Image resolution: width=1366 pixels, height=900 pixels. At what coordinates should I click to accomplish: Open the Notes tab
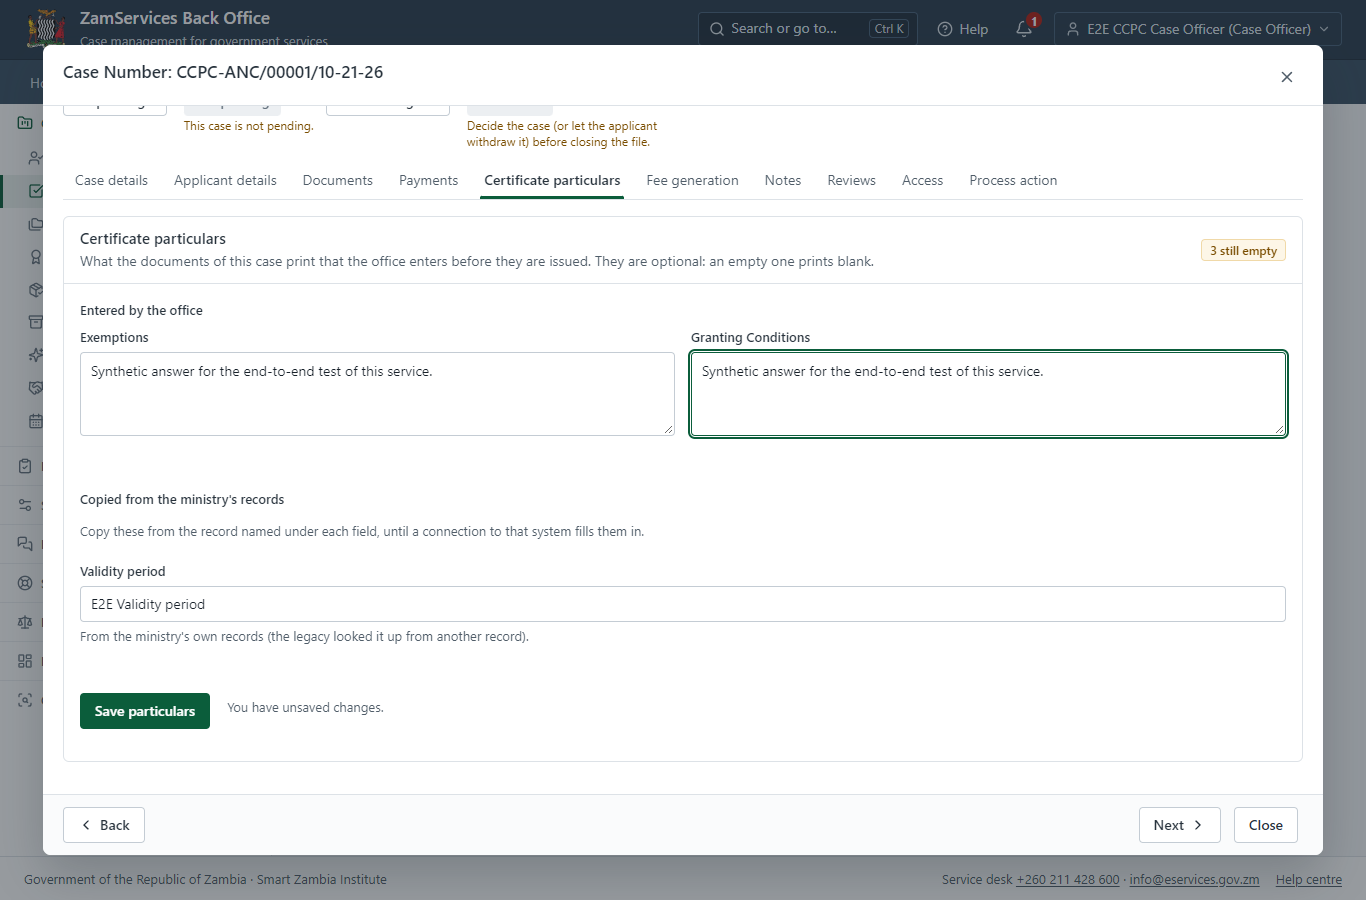[x=783, y=181]
